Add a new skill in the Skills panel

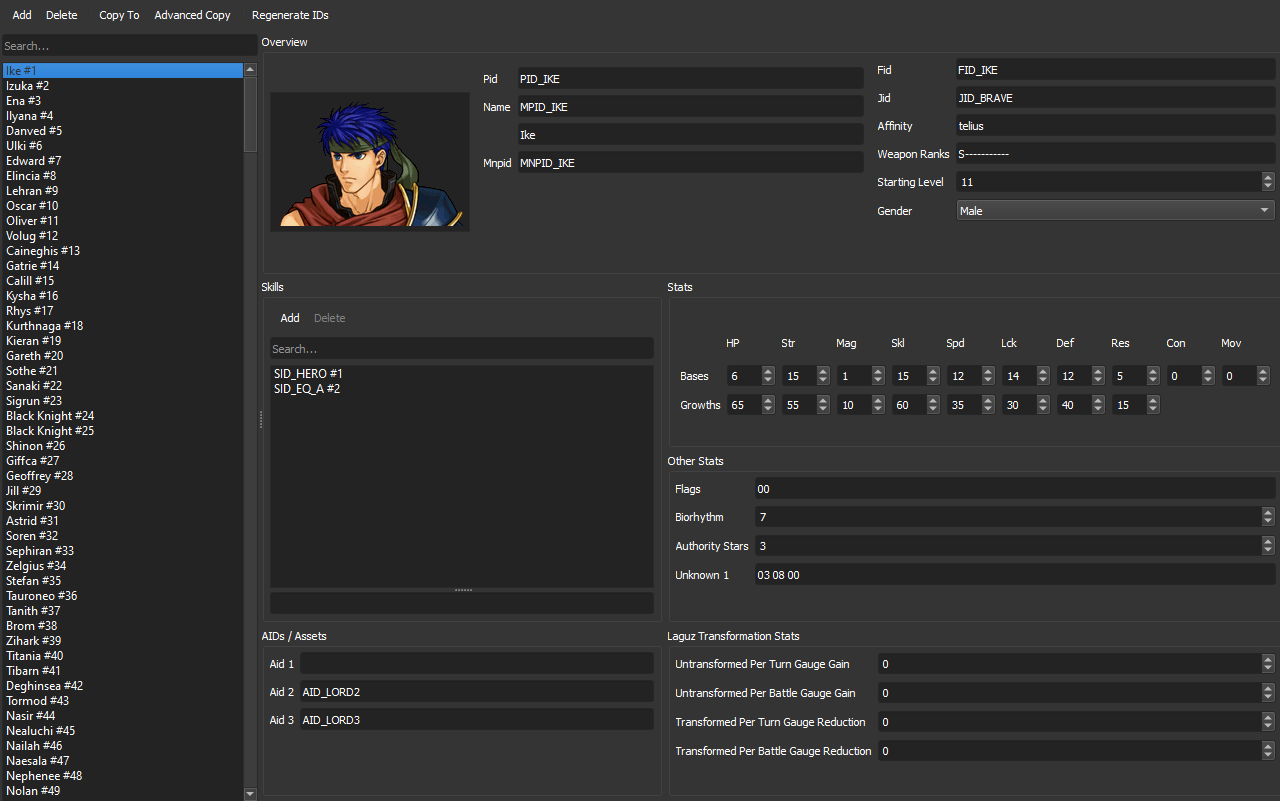pyautogui.click(x=290, y=317)
